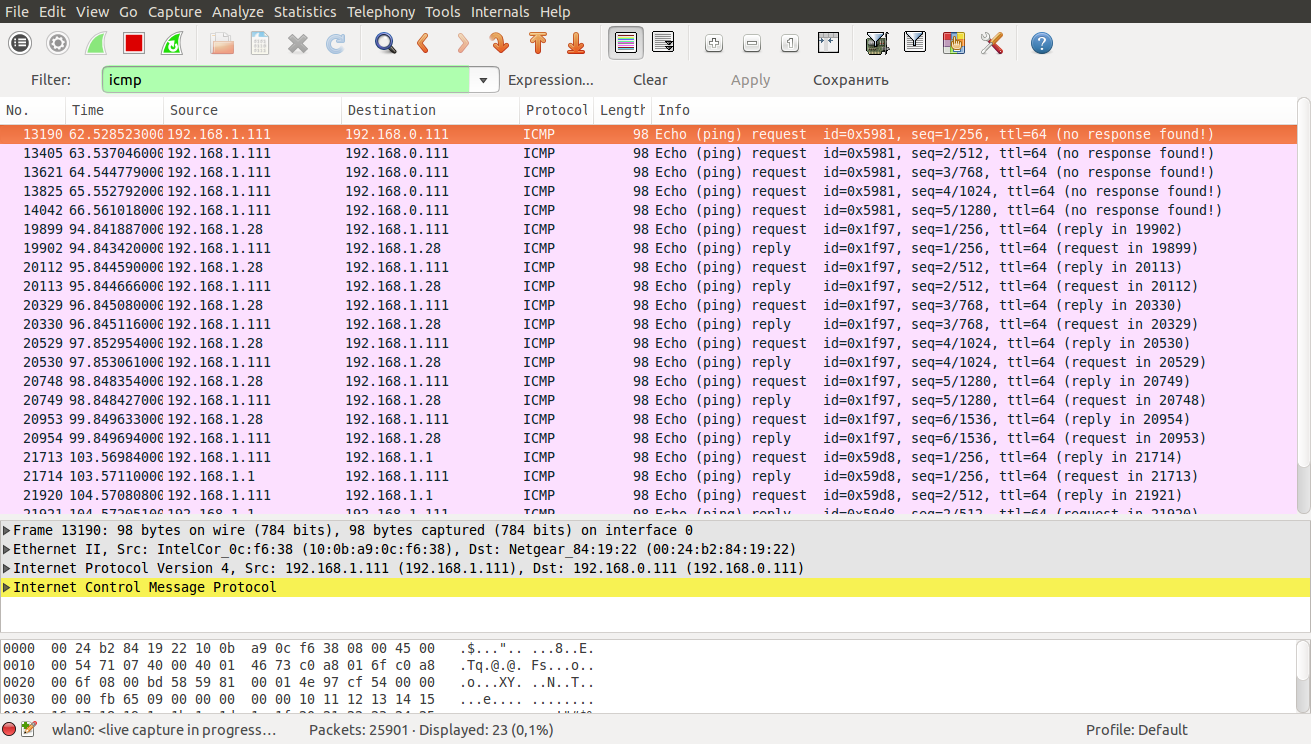Jump to the first packet
Viewport: 1311px width, 744px height.
coord(537,43)
